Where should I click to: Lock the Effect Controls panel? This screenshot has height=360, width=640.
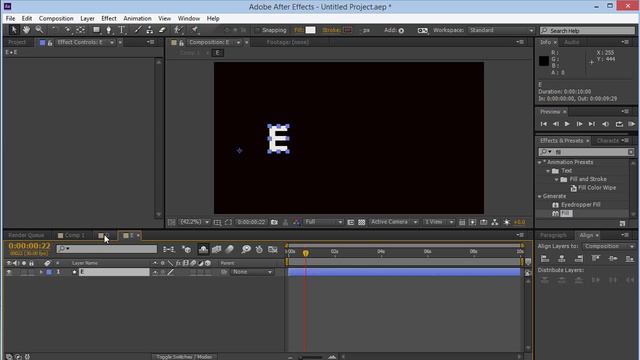pos(50,42)
